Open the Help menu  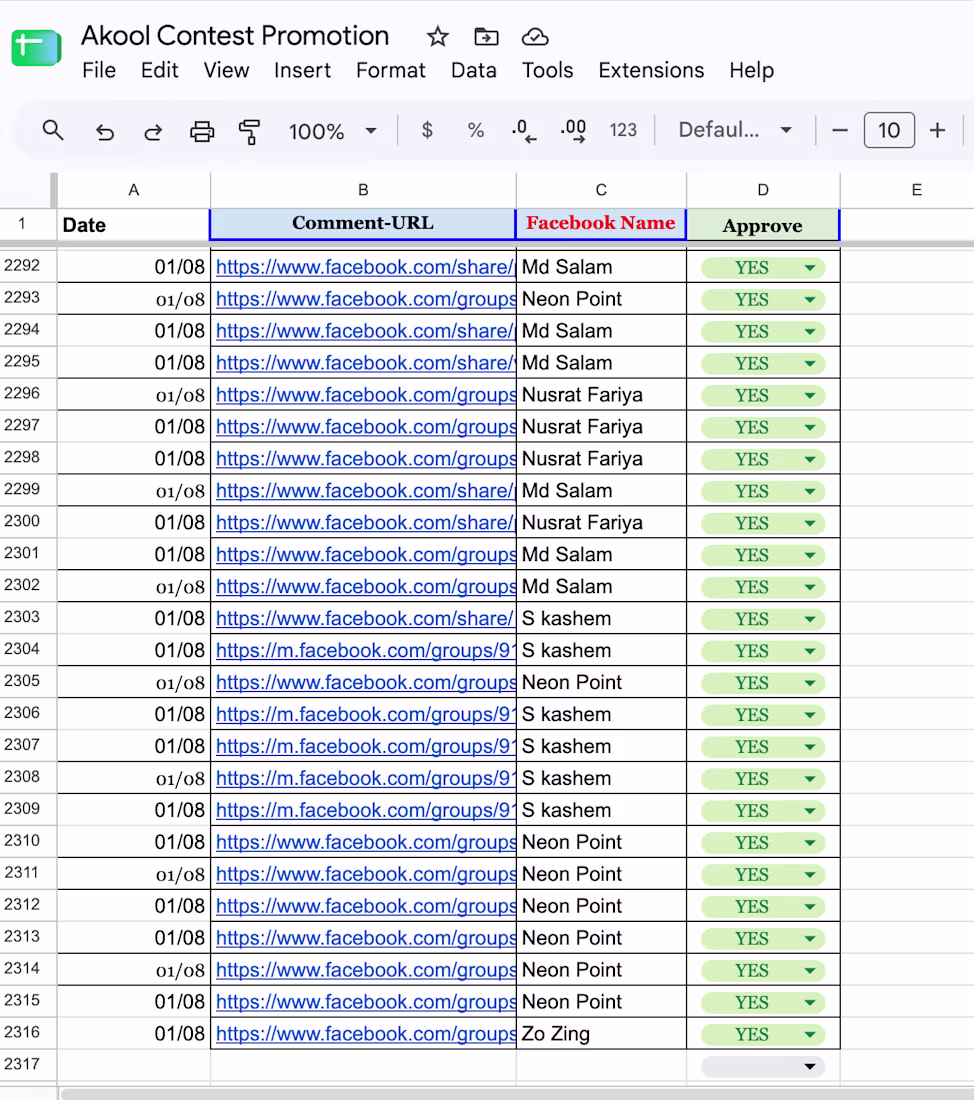[x=751, y=70]
